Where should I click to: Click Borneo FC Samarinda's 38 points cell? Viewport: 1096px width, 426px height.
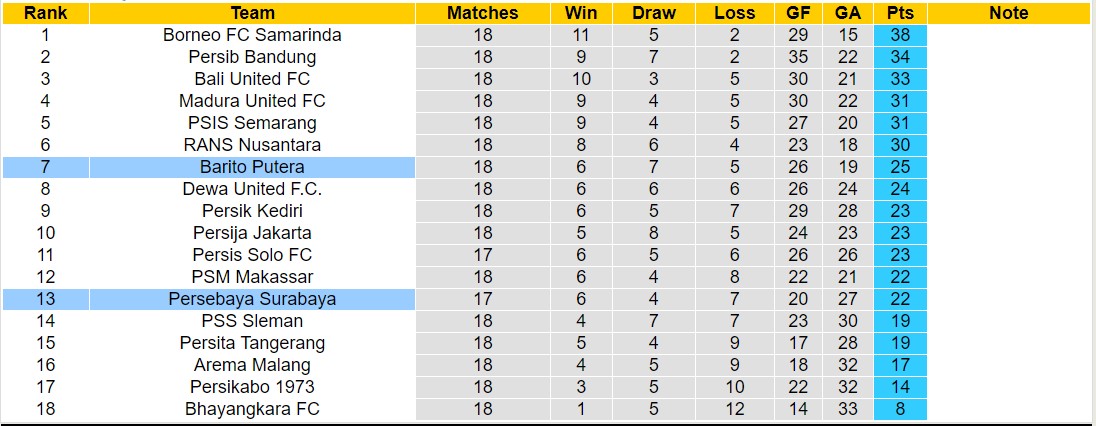899,35
